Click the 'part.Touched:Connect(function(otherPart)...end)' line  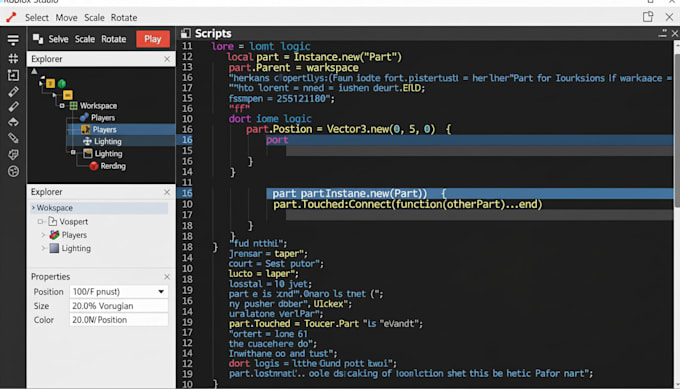coord(408,204)
